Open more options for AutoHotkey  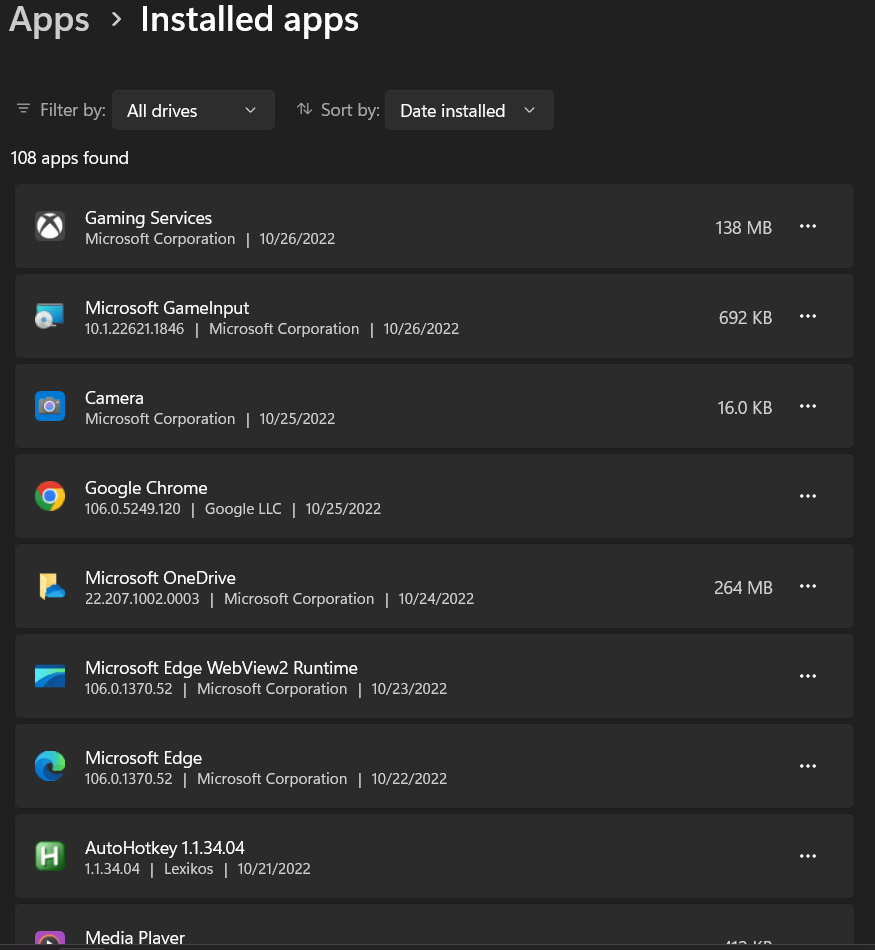click(x=808, y=856)
